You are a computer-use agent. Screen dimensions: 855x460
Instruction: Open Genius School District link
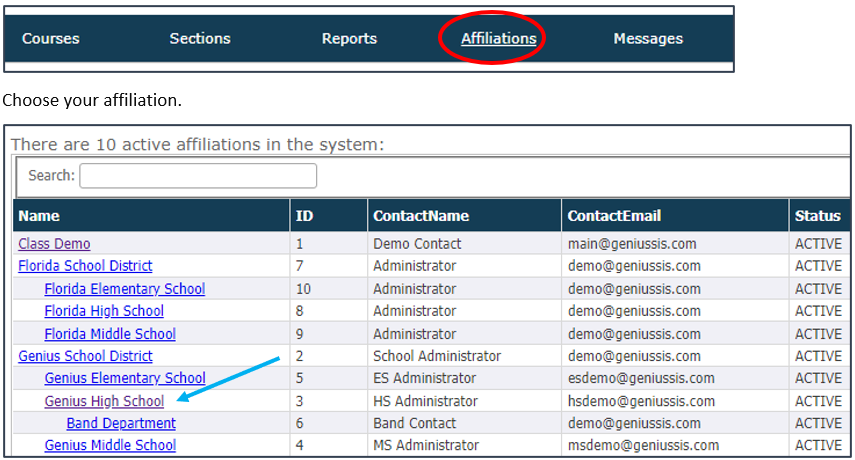coord(85,356)
